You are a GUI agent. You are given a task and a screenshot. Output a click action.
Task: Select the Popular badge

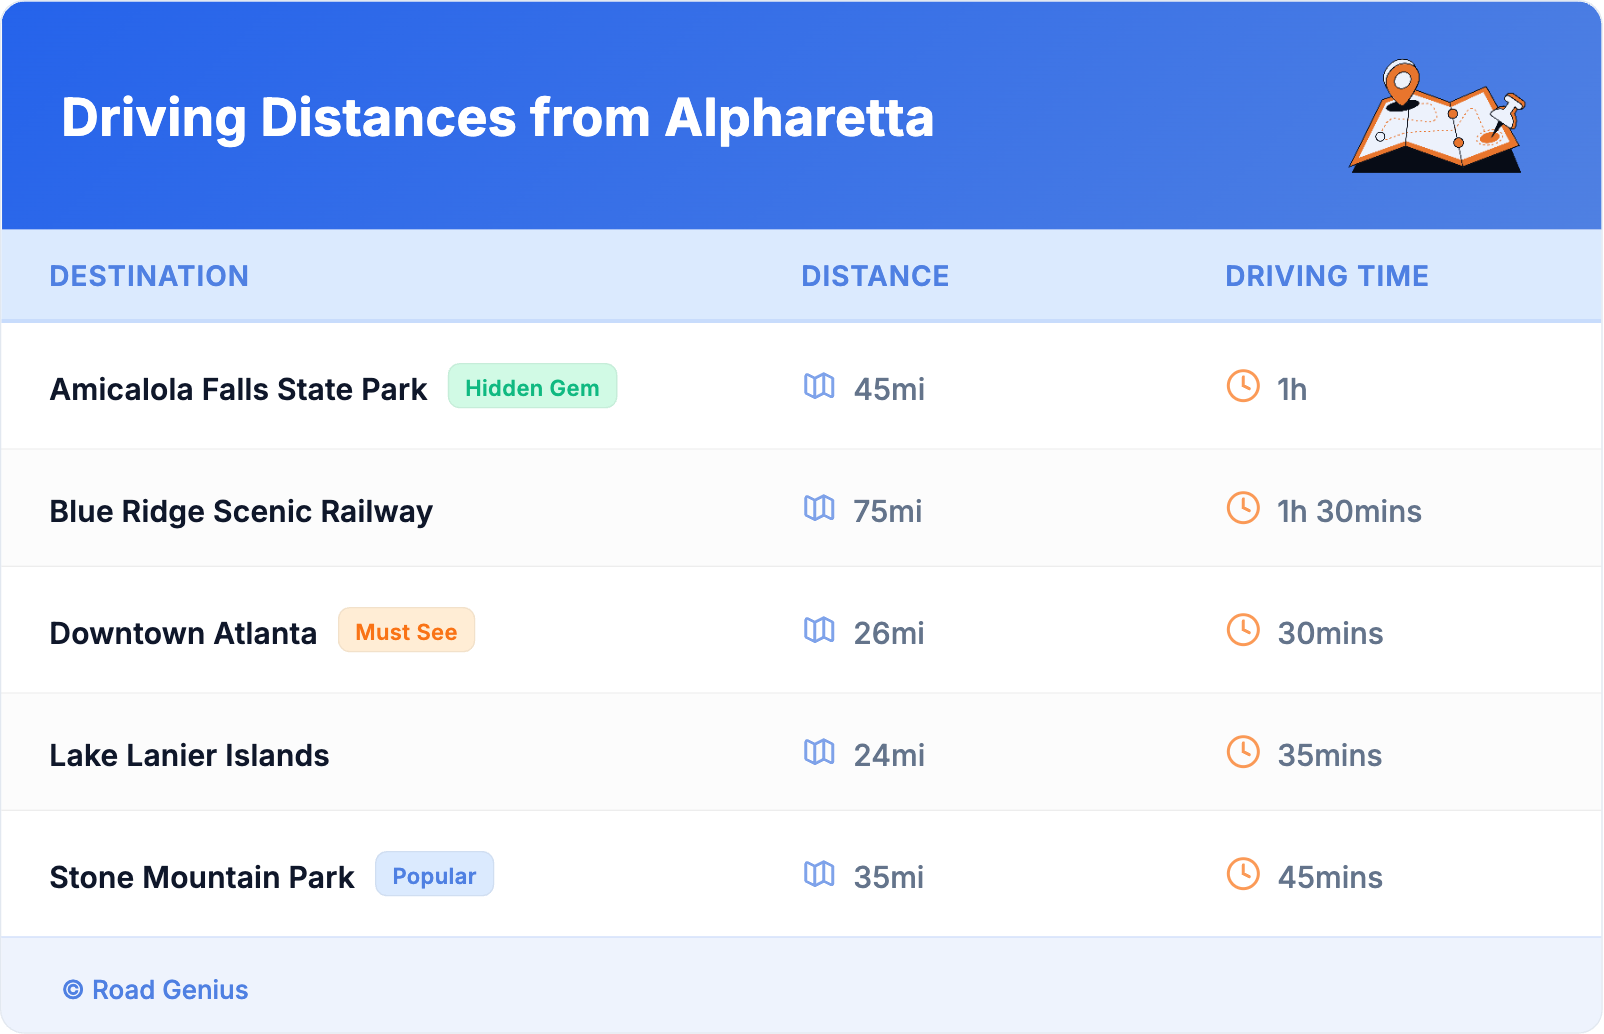[434, 875]
